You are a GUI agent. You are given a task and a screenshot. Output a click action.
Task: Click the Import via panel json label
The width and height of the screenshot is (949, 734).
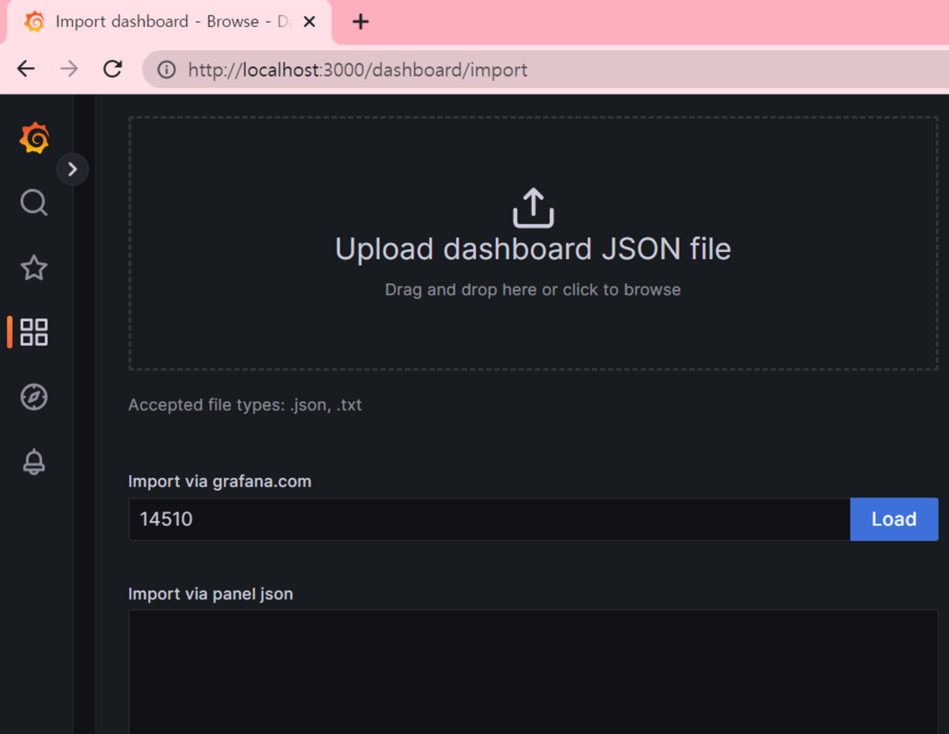tap(211, 594)
